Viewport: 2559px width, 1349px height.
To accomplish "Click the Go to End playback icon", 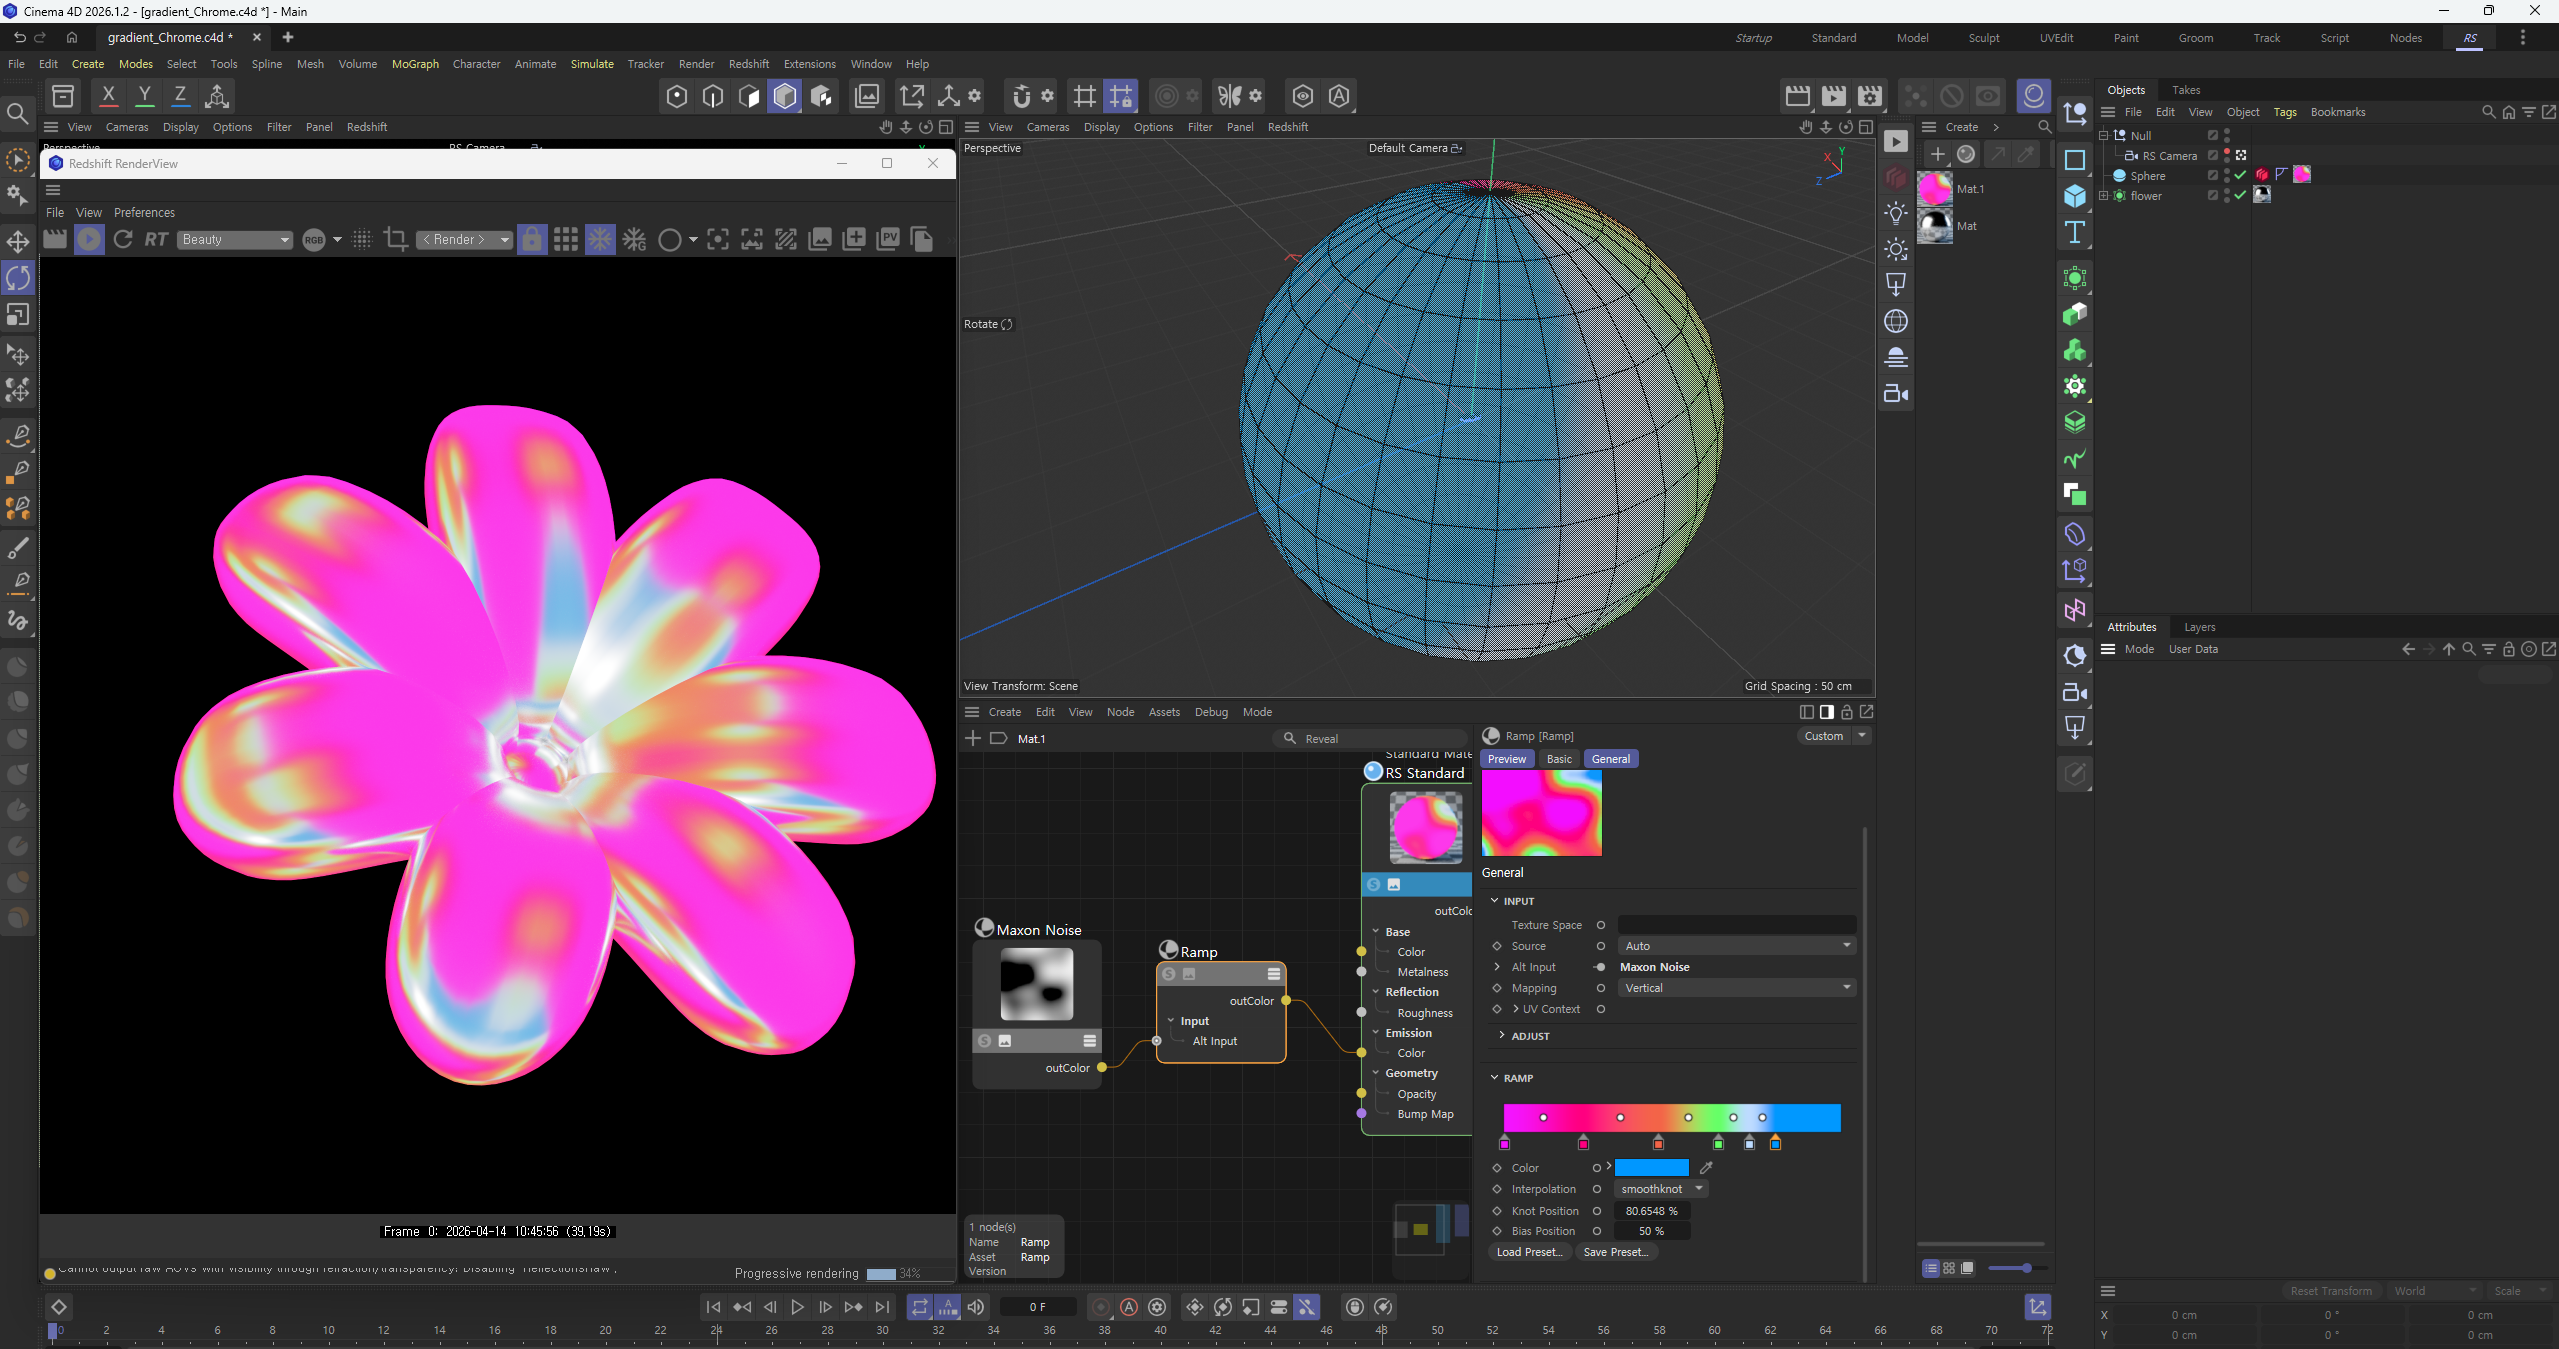I will click(x=882, y=1306).
